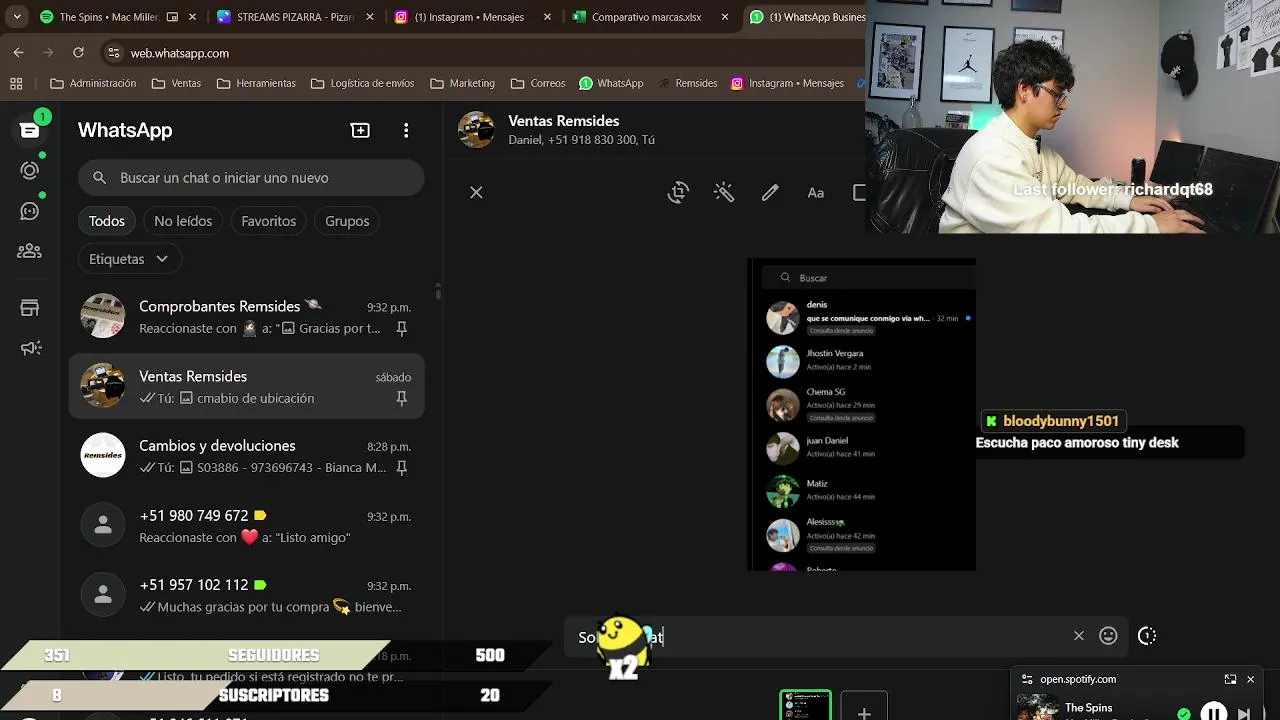Open the Channels sidebar icon
The width and height of the screenshot is (1280, 720).
click(x=29, y=211)
